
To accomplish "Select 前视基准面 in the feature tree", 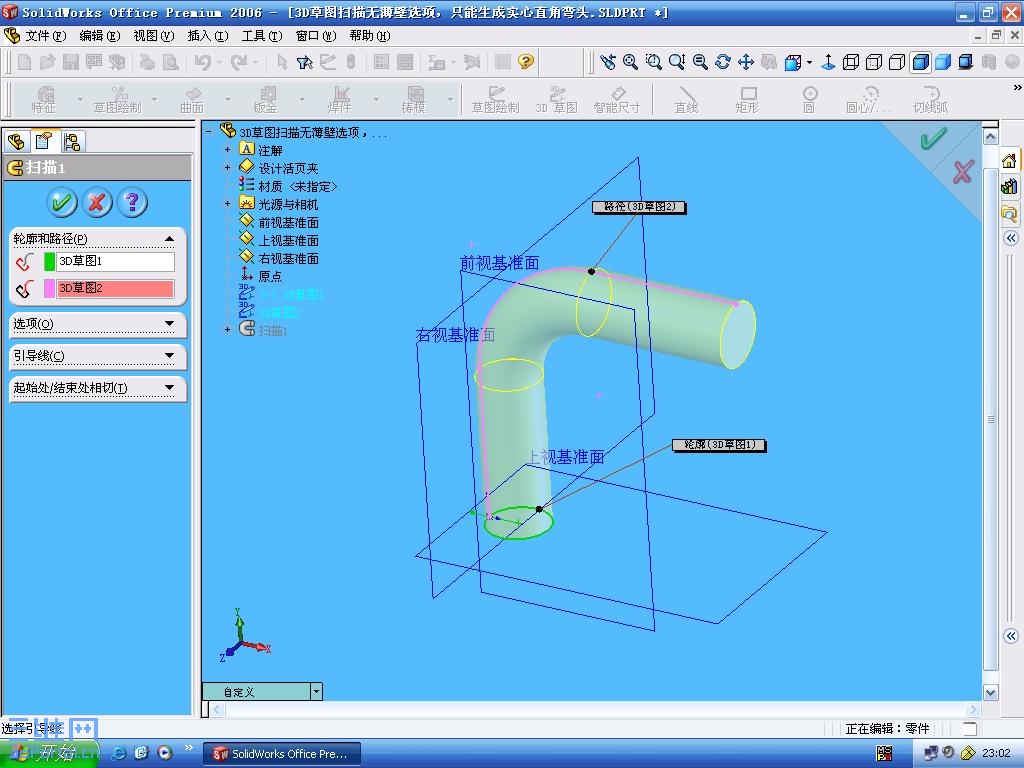I will point(288,223).
